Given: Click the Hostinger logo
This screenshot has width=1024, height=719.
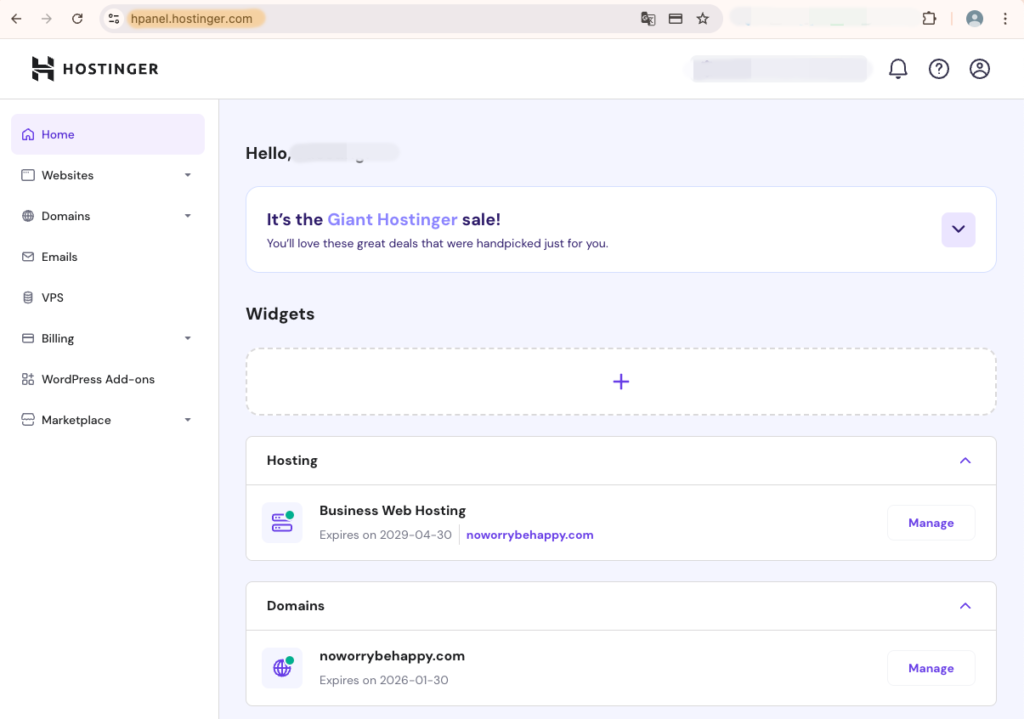Looking at the screenshot, I should tap(95, 69).
